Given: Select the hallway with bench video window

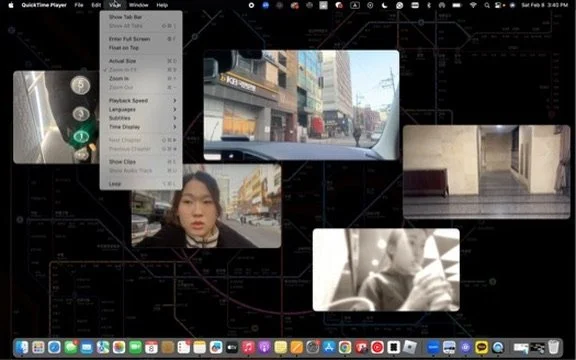Looking at the screenshot, I should pyautogui.click(x=486, y=172).
